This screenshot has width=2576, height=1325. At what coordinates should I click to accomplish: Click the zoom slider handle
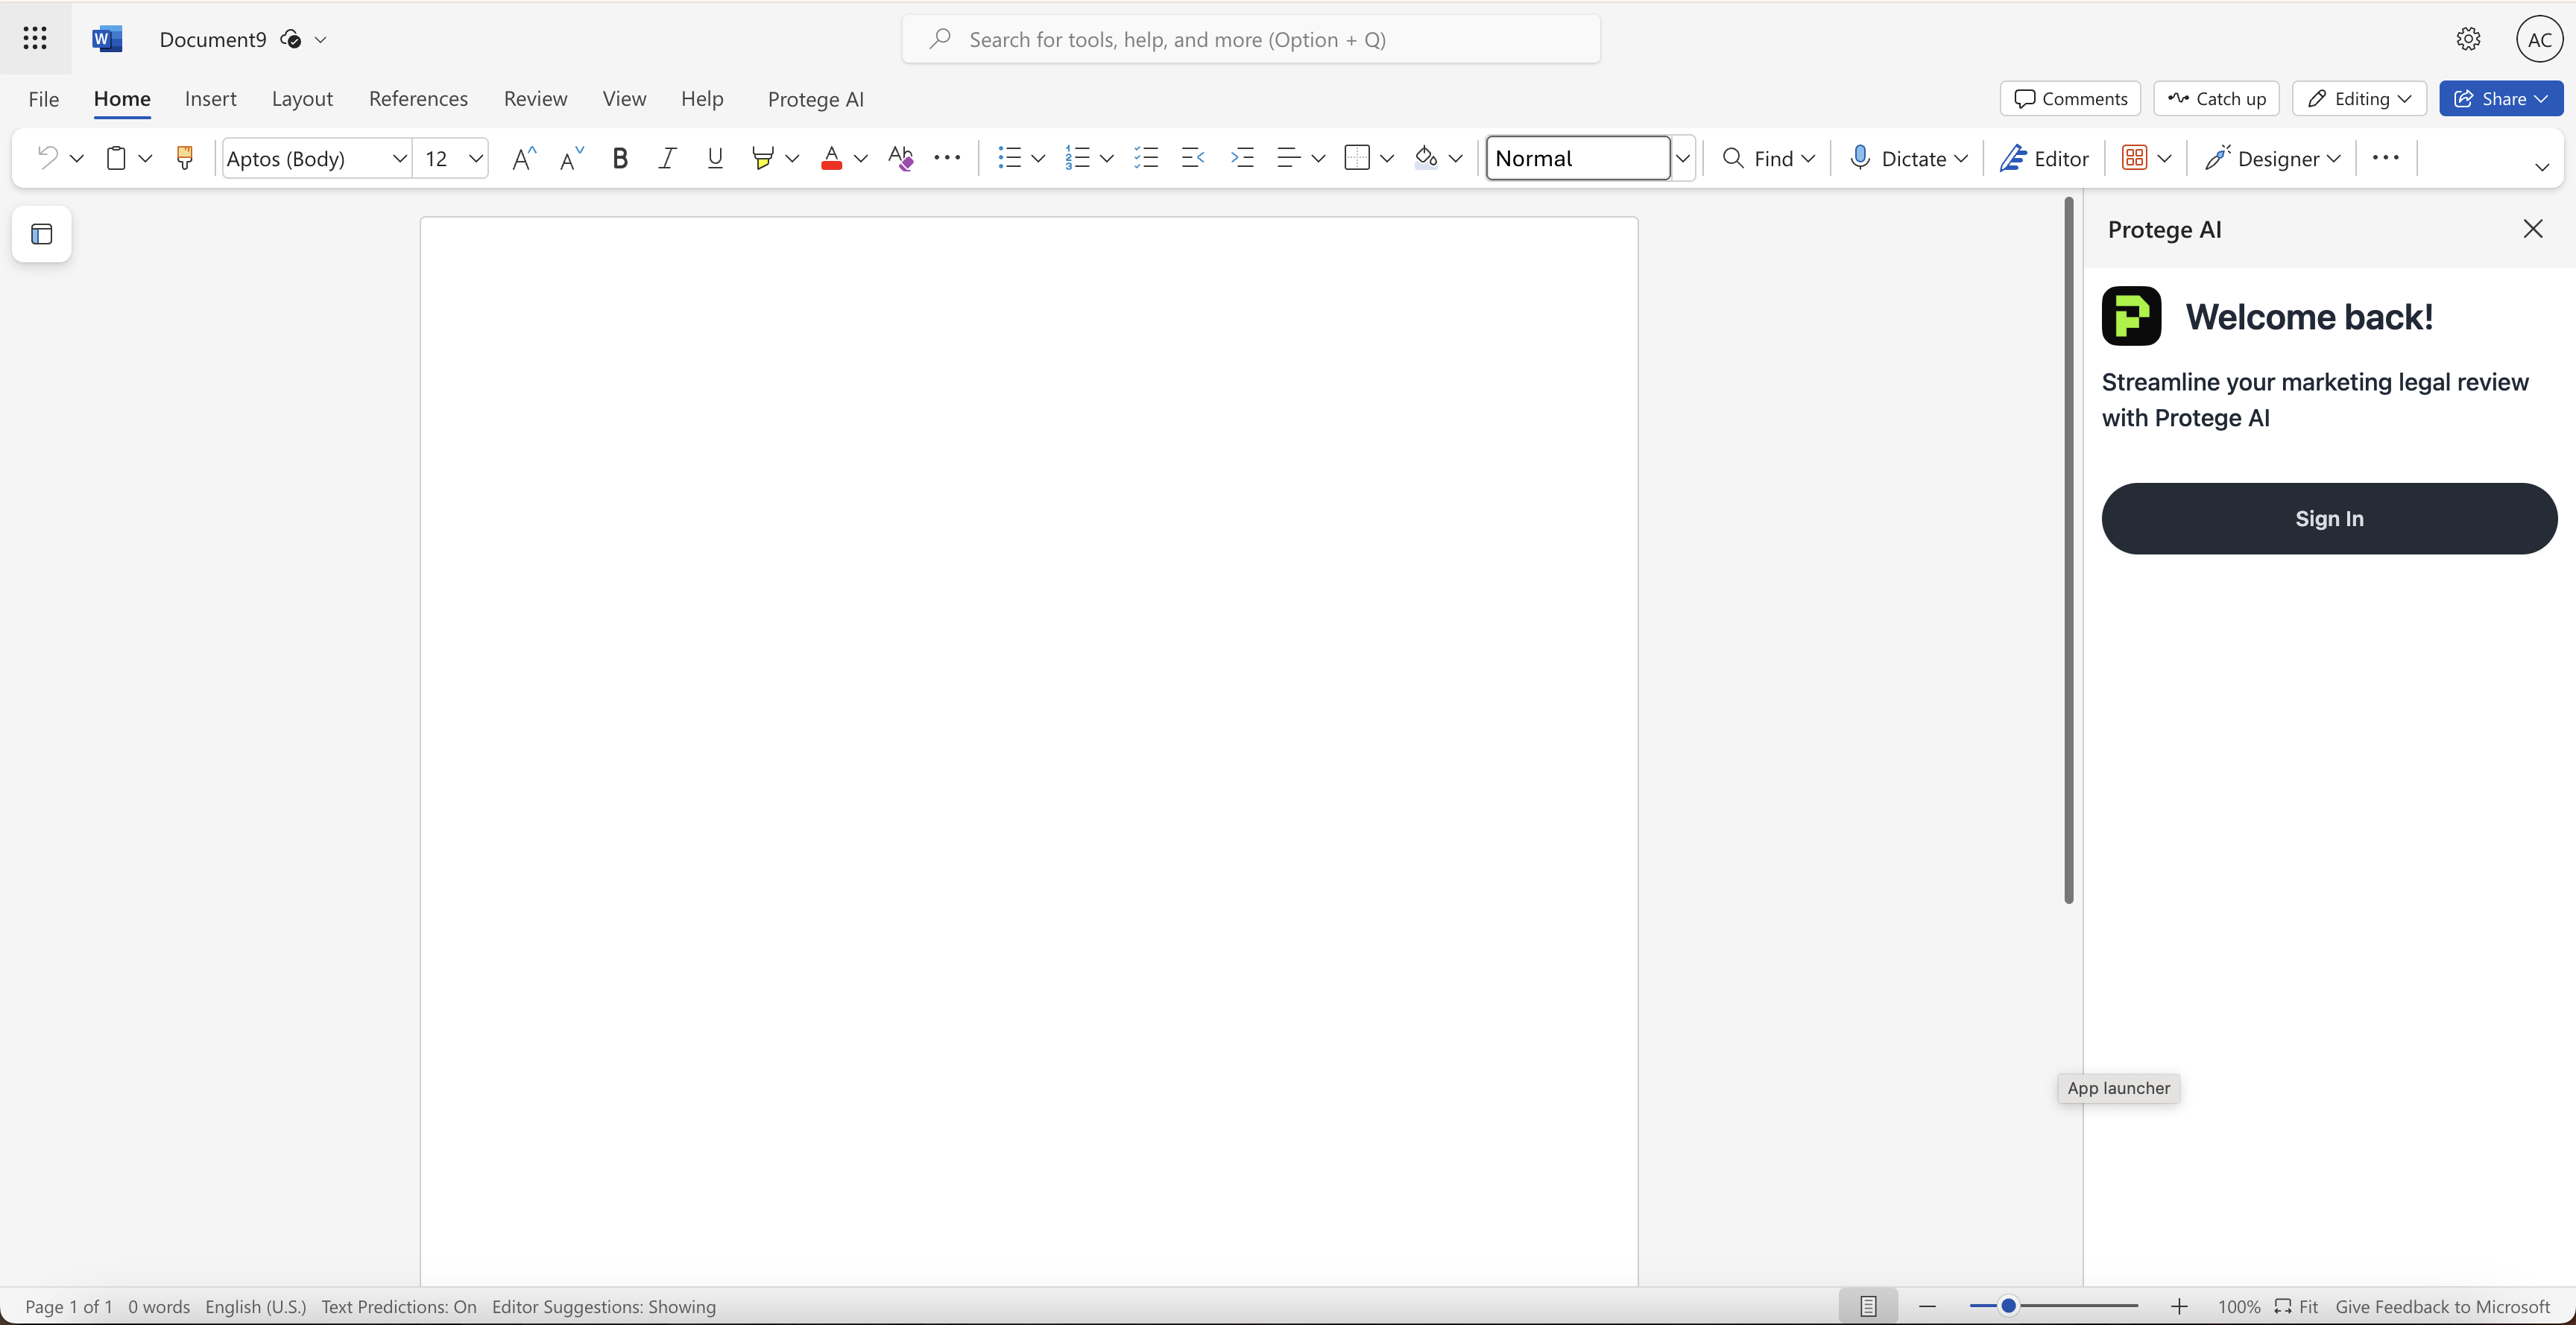tap(2008, 1306)
